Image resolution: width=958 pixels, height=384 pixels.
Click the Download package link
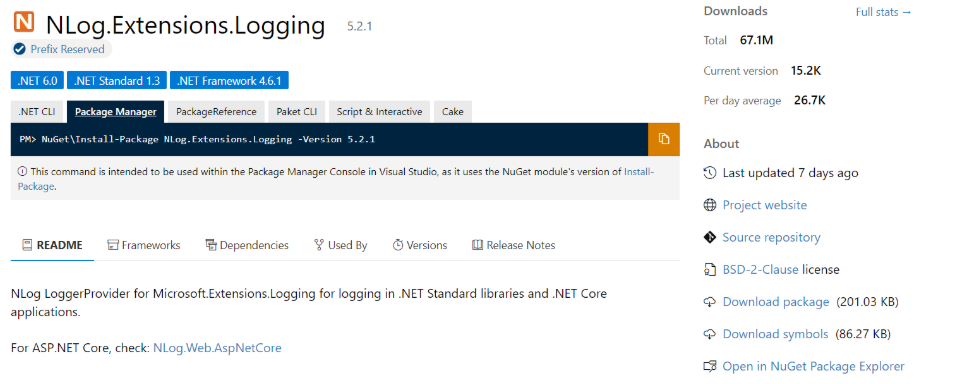click(x=776, y=302)
